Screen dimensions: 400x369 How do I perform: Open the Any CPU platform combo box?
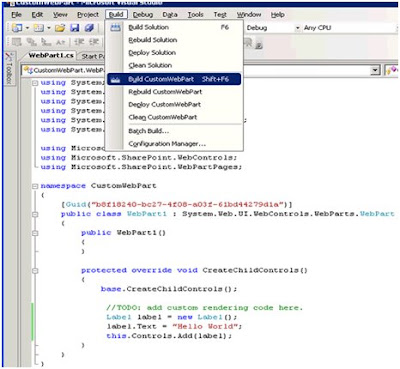(350, 28)
